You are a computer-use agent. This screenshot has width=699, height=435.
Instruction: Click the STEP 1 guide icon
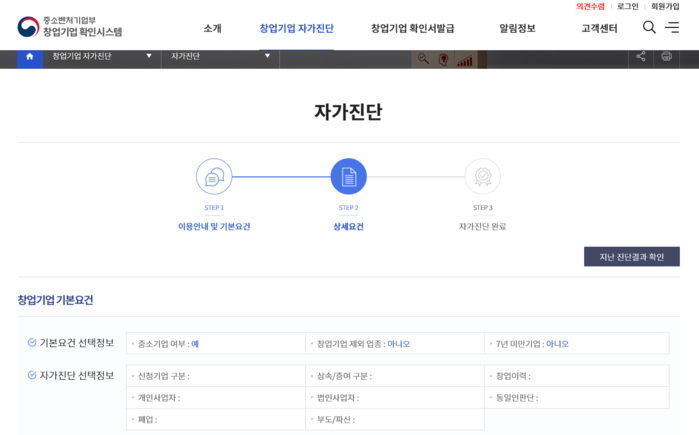214,177
